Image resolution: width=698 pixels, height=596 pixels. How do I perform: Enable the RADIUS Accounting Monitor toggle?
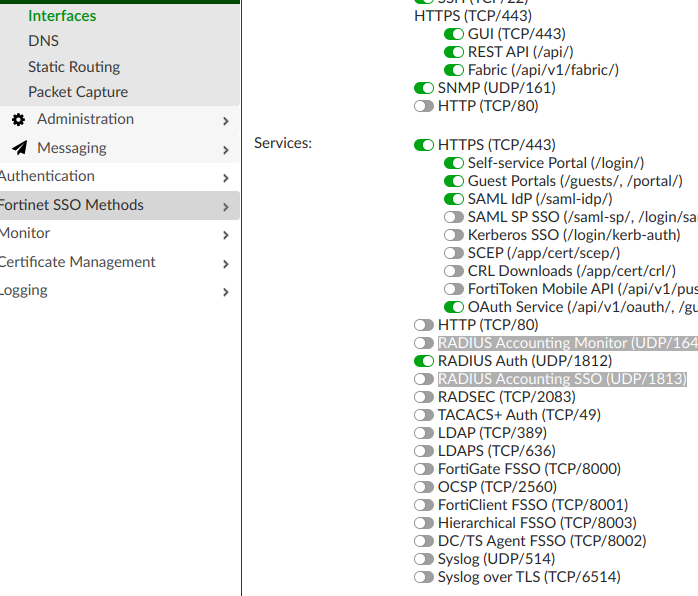(424, 343)
